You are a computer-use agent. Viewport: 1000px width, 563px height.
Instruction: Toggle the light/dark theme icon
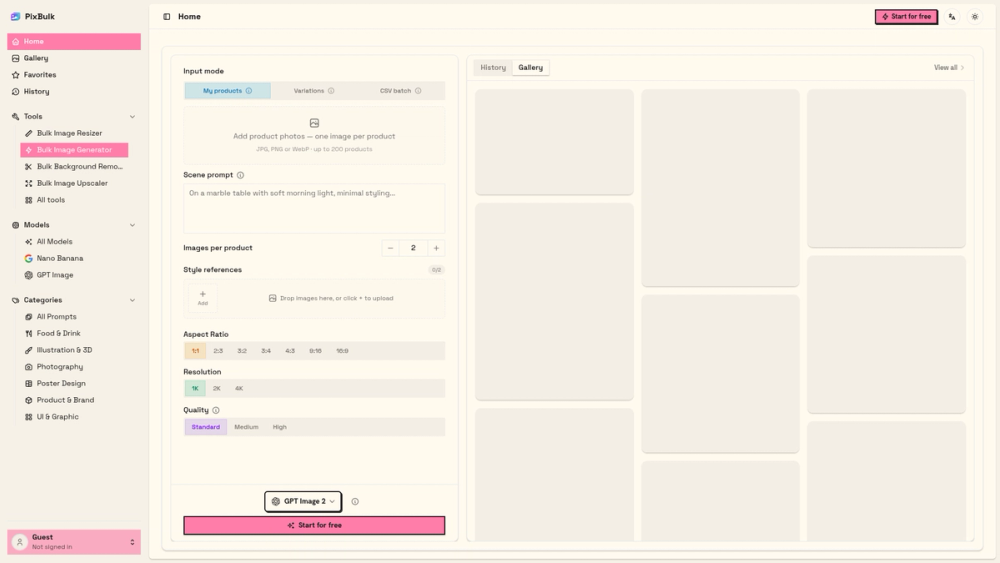pyautogui.click(x=974, y=17)
